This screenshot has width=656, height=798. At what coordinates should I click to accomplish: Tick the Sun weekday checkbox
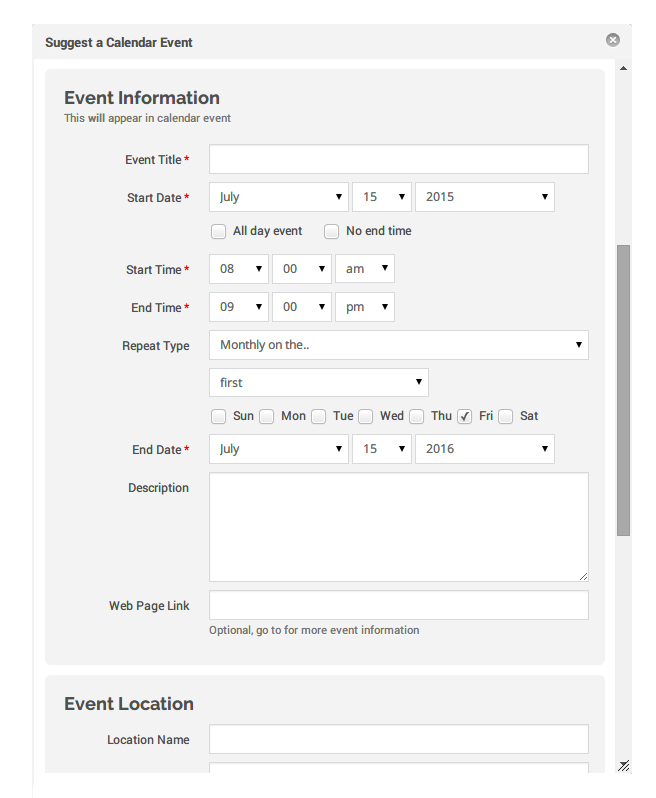click(218, 417)
